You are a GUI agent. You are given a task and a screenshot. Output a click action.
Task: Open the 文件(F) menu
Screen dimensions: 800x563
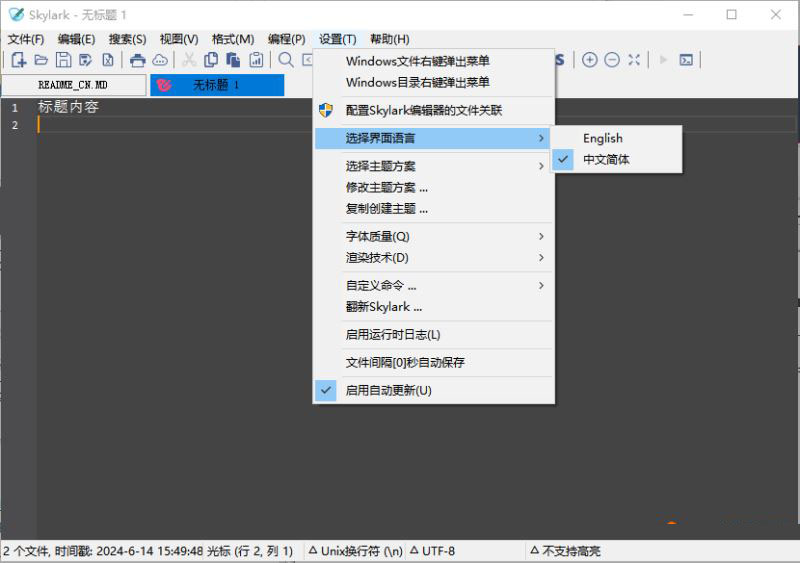coord(26,39)
